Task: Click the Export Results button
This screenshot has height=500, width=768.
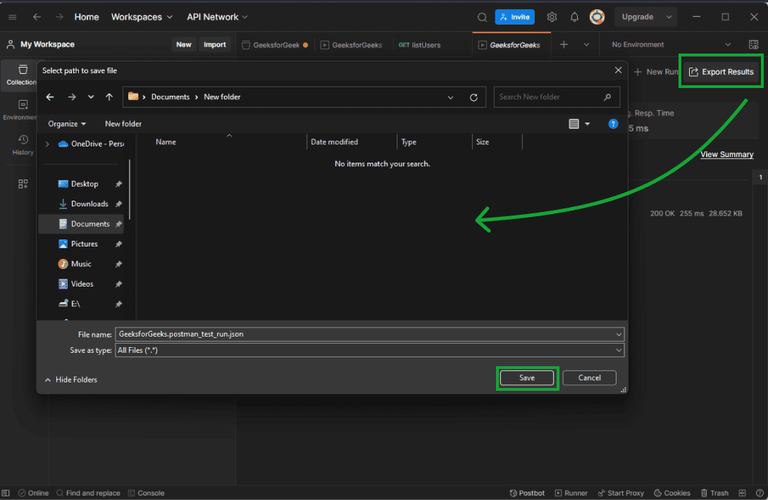Action: (x=721, y=72)
